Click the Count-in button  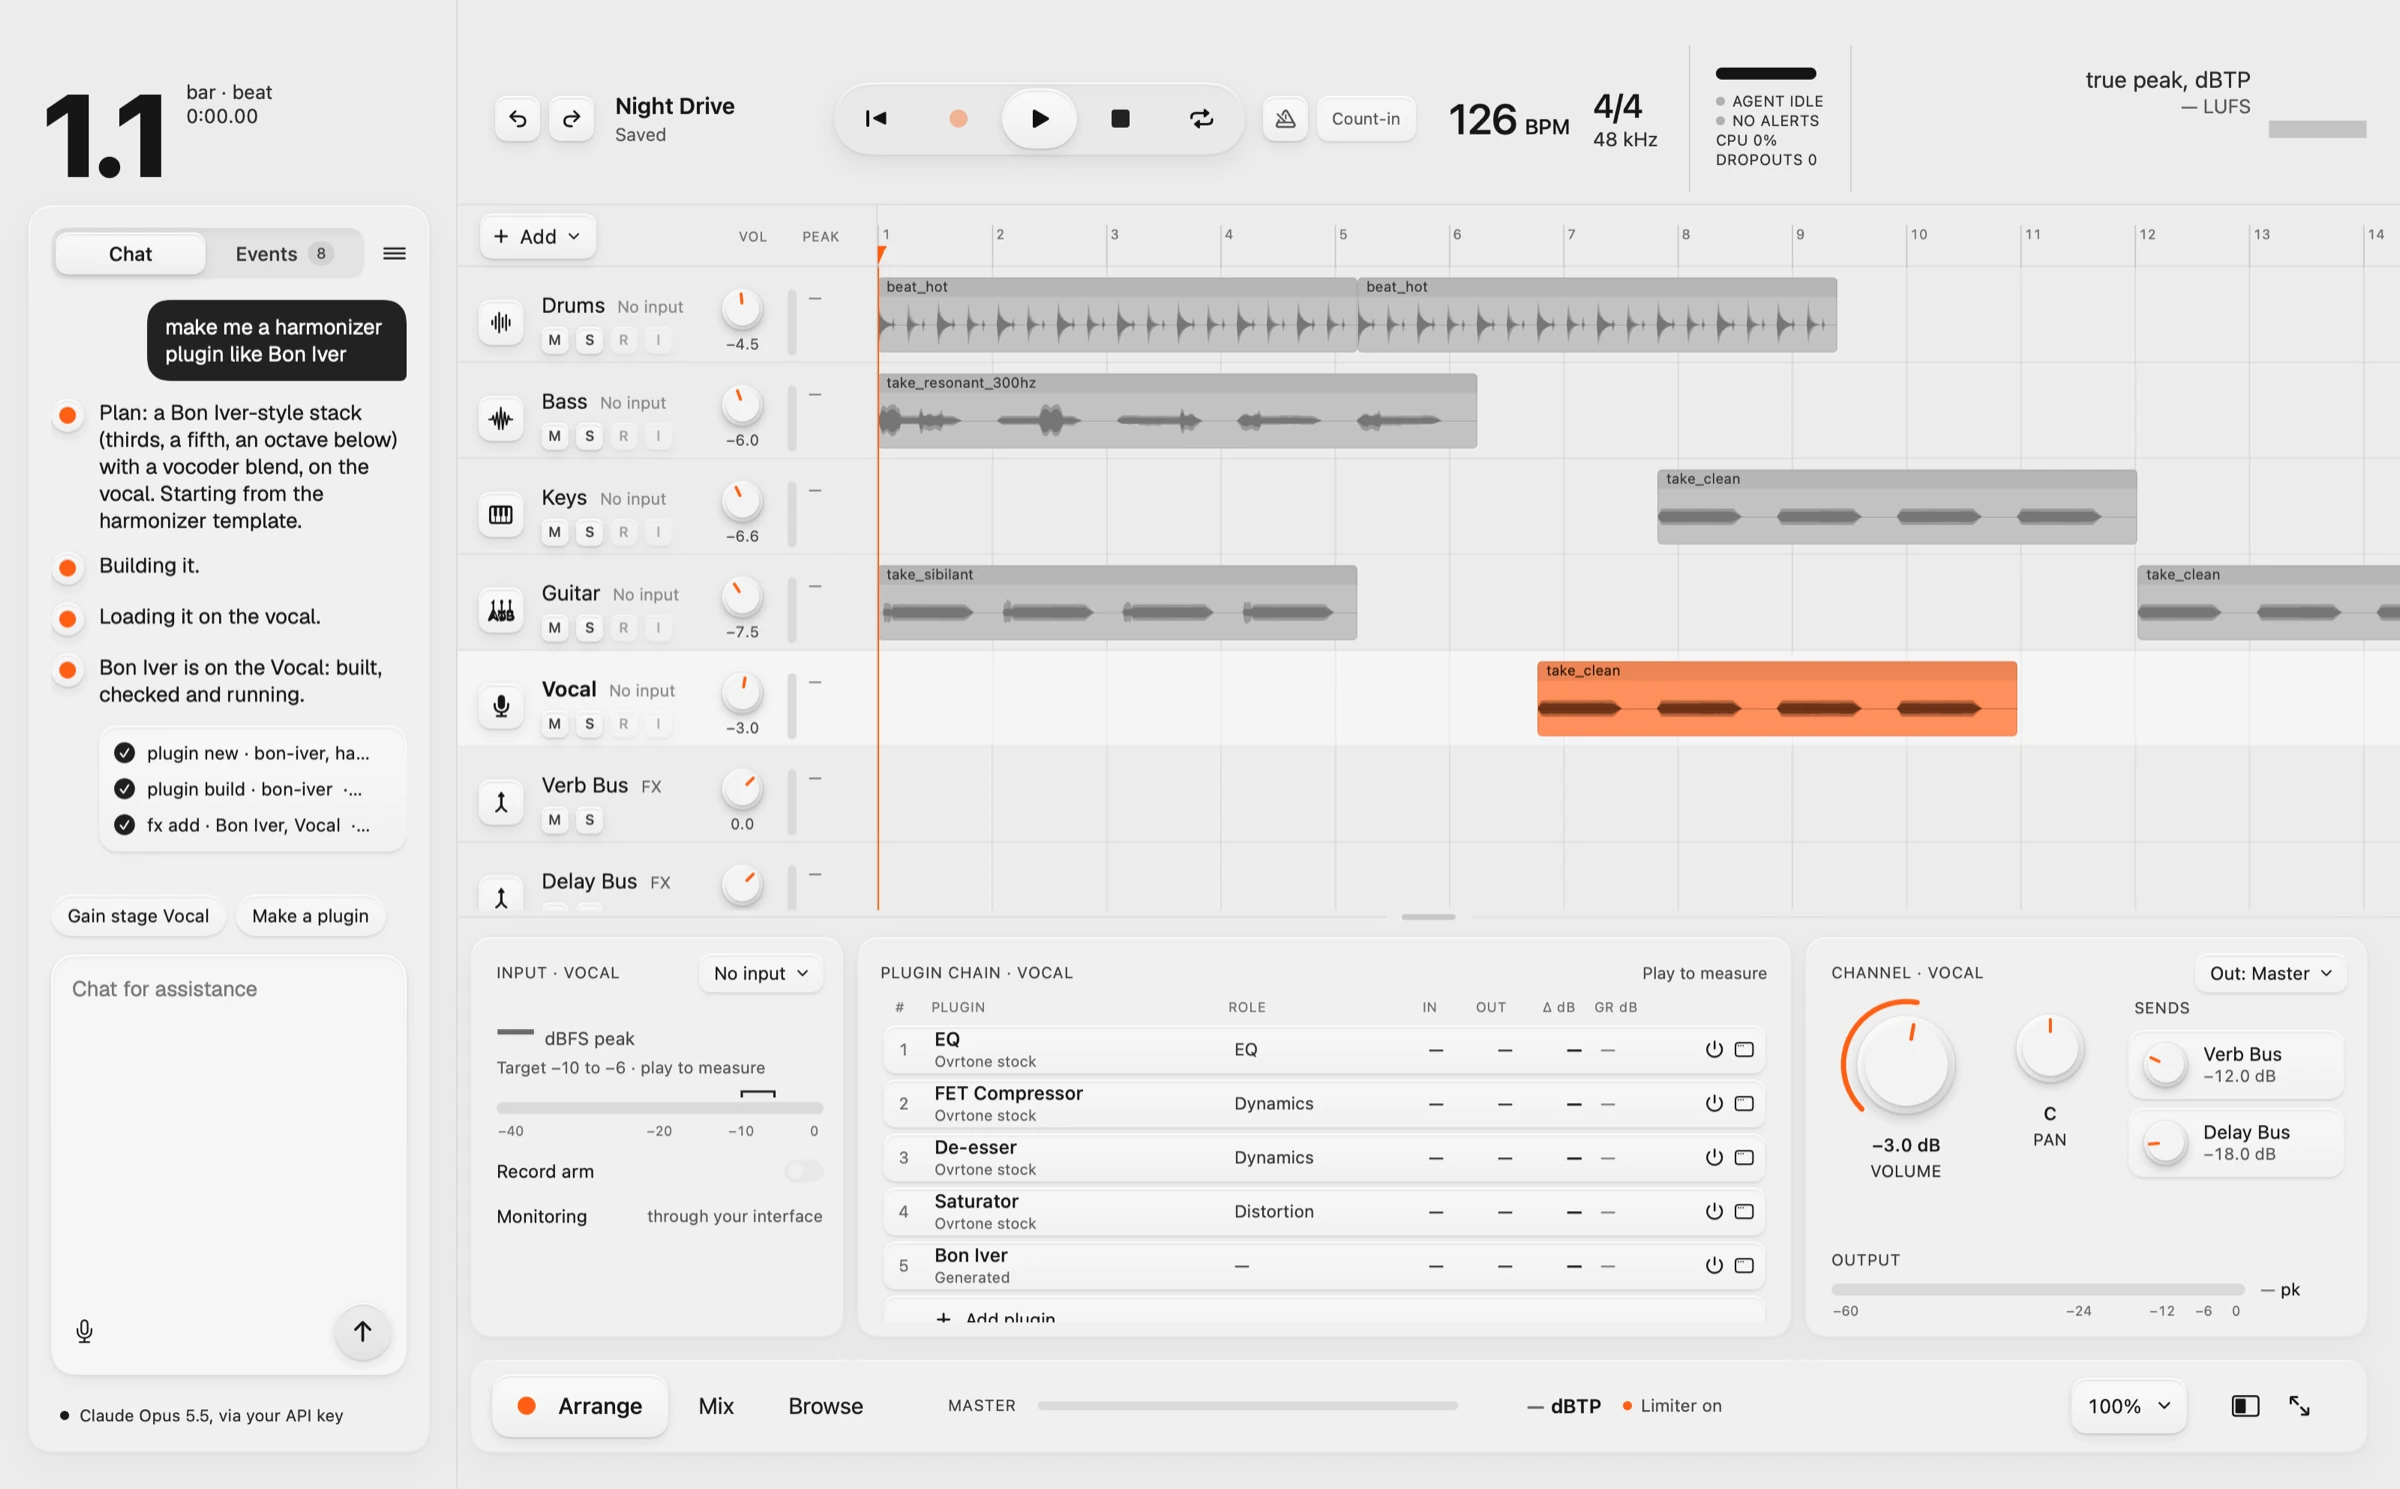click(1365, 119)
